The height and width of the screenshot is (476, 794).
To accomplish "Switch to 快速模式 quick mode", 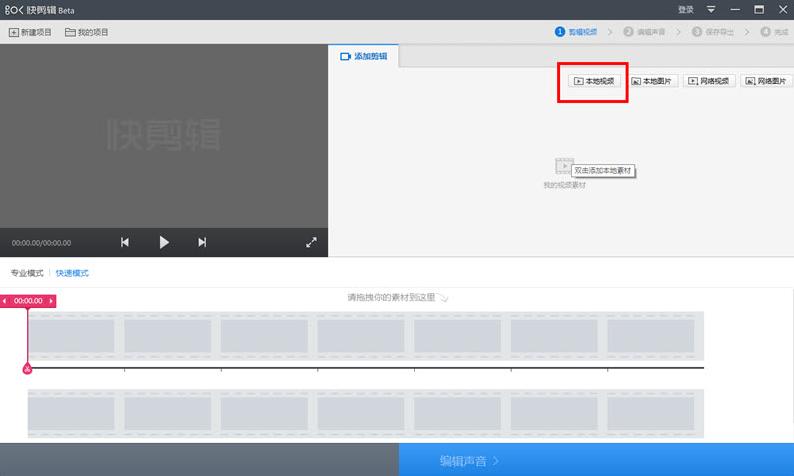I will coord(72,273).
